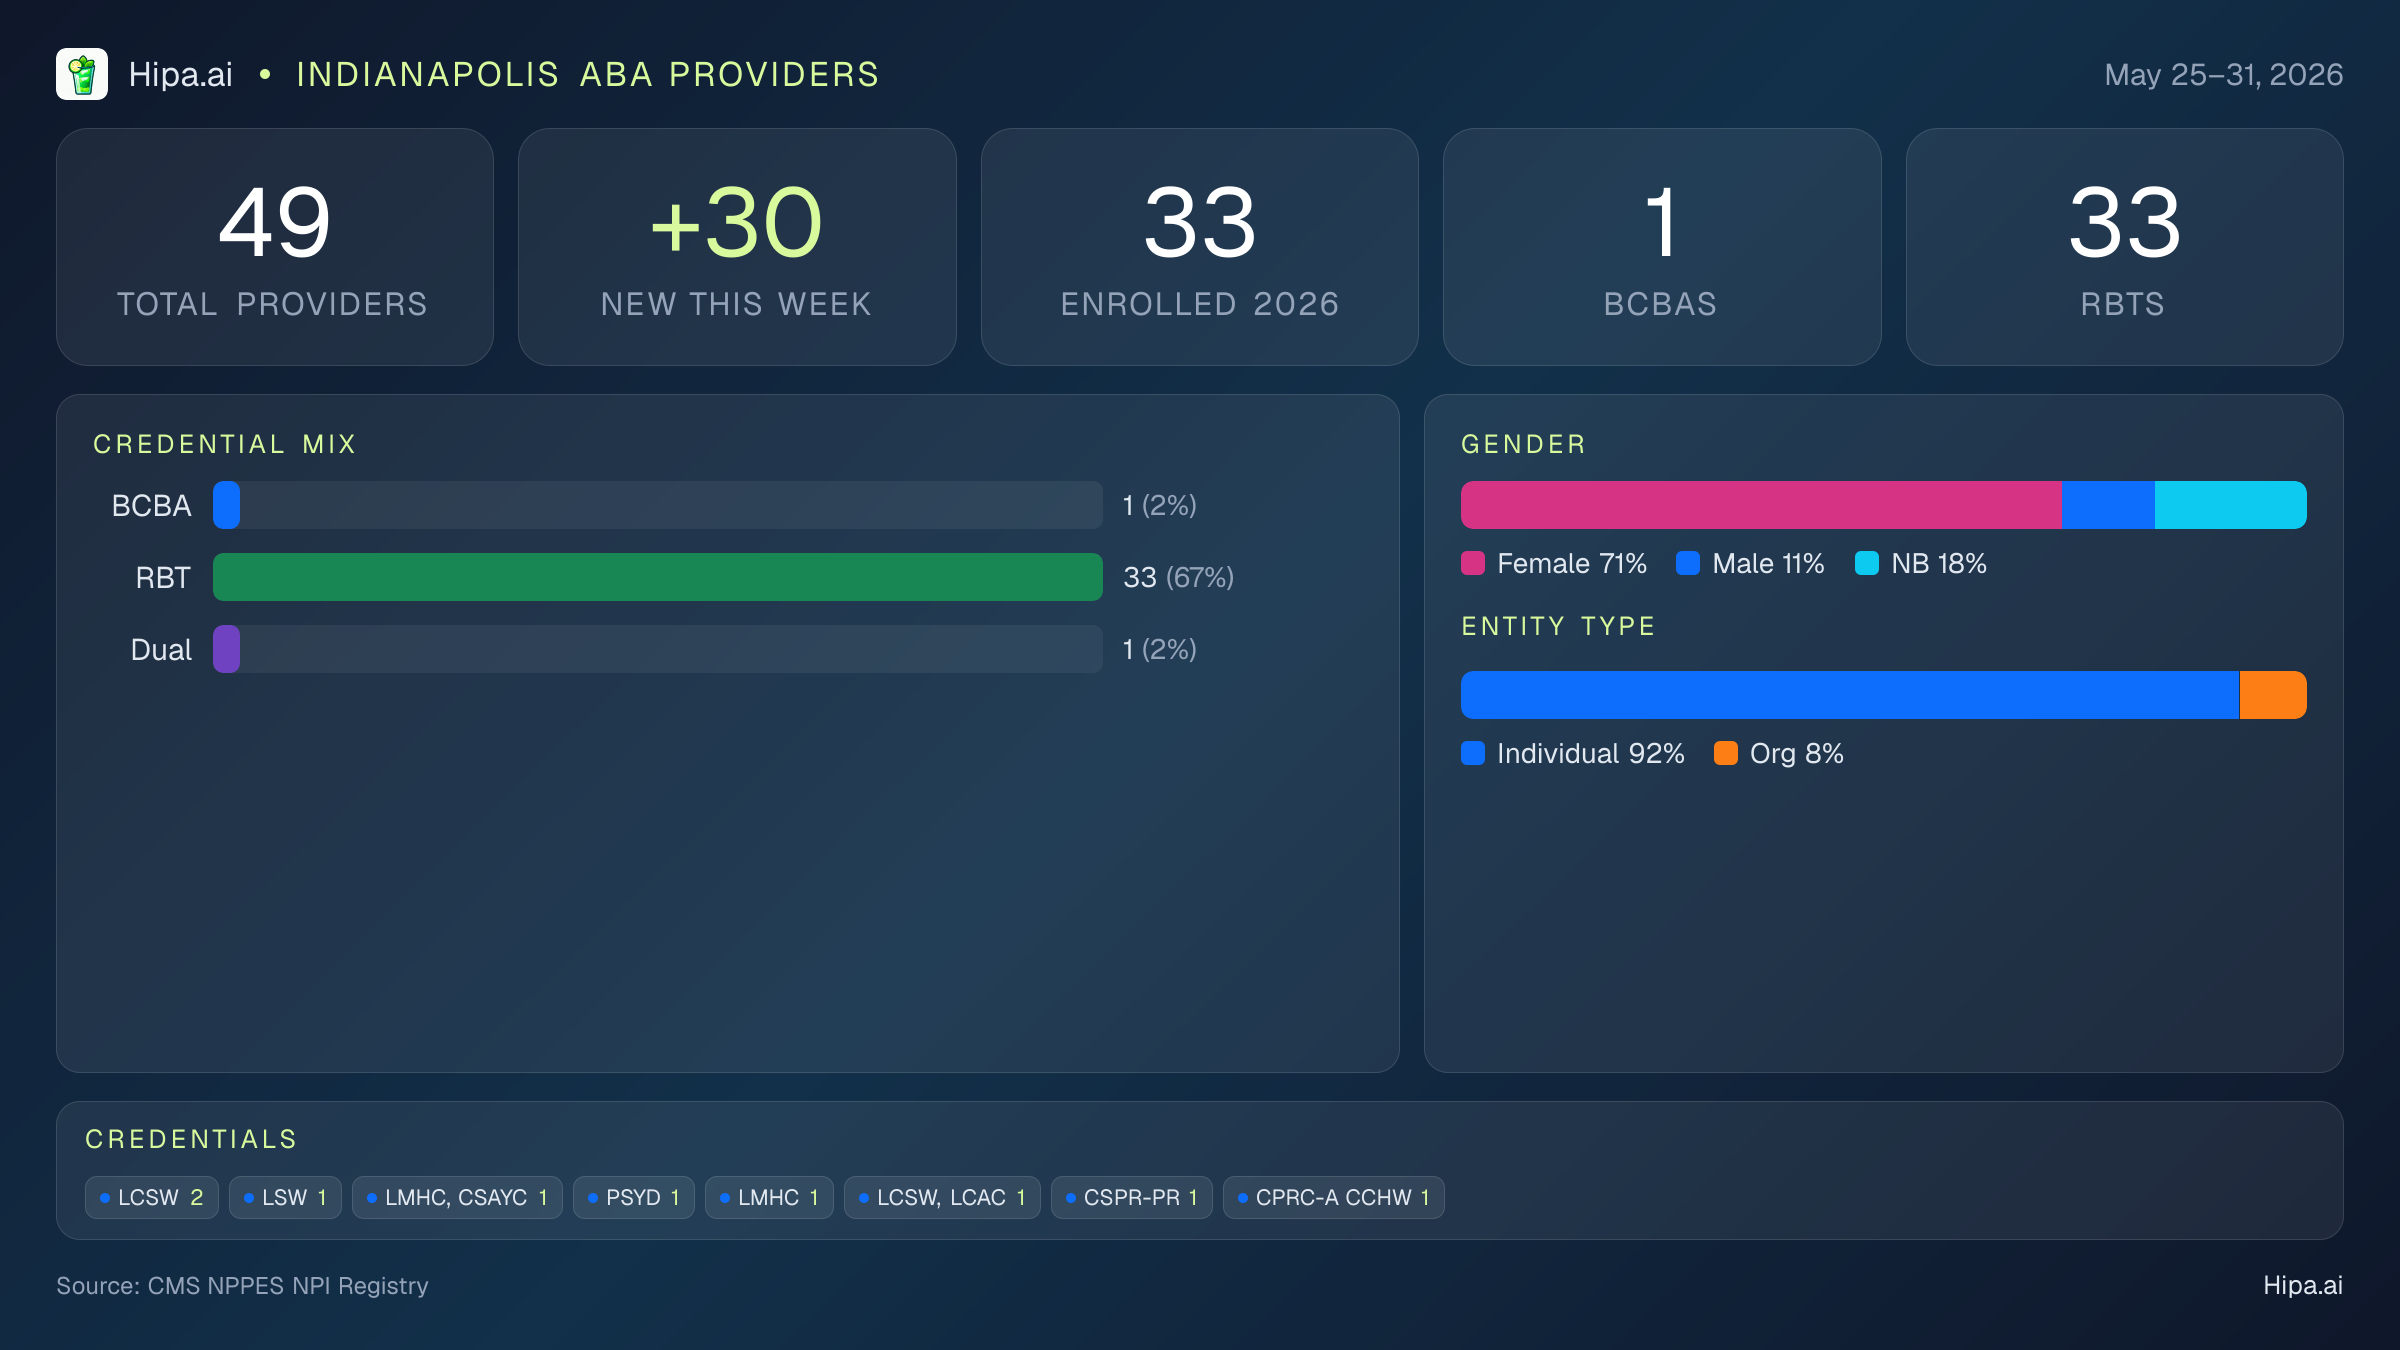Click the purple Dual bar segment
2400x1350 pixels.
point(226,649)
